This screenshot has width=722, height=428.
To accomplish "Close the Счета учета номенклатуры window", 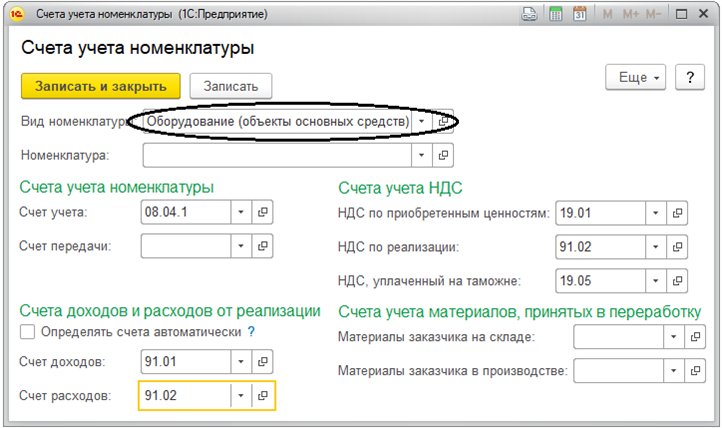I will pyautogui.click(x=703, y=14).
